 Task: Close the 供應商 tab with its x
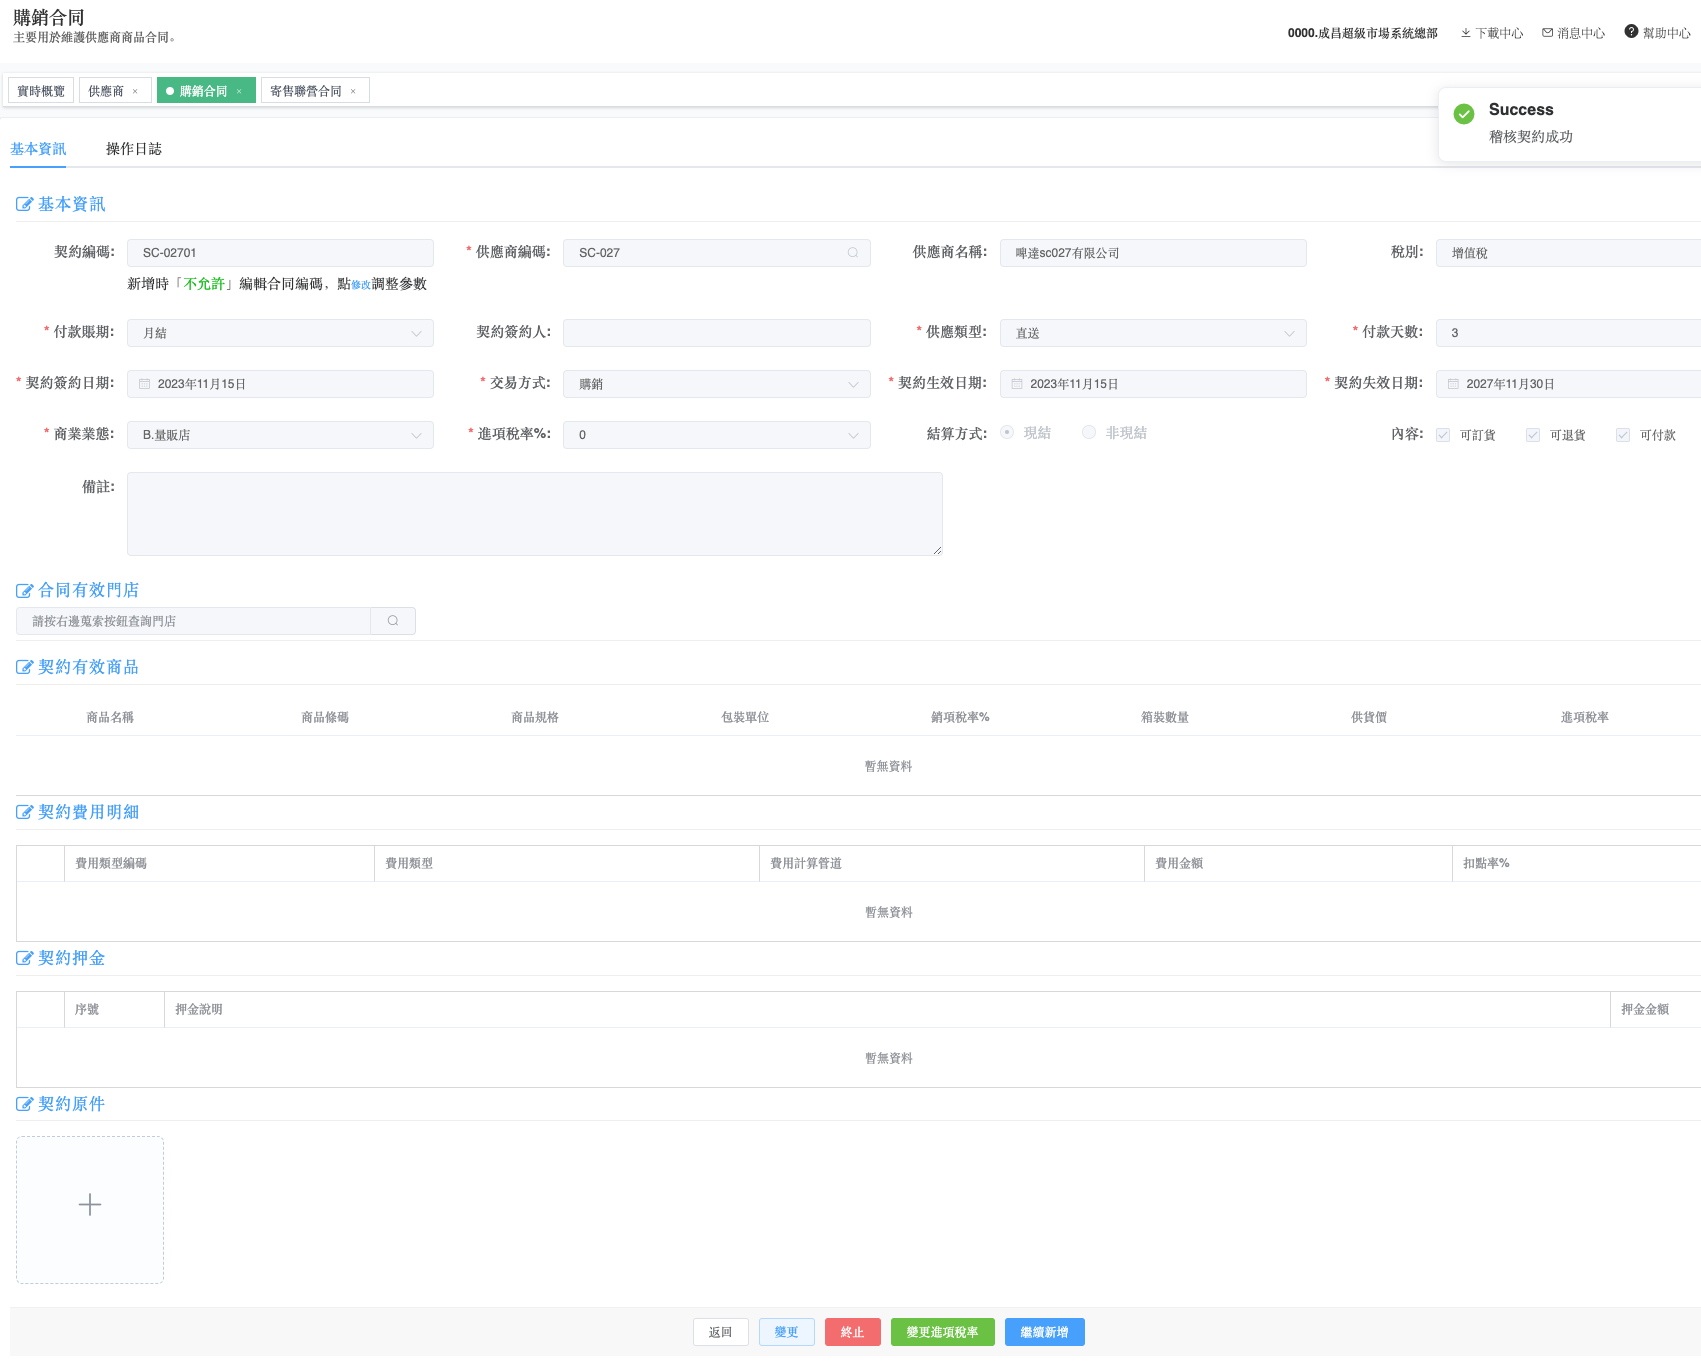click(x=135, y=91)
